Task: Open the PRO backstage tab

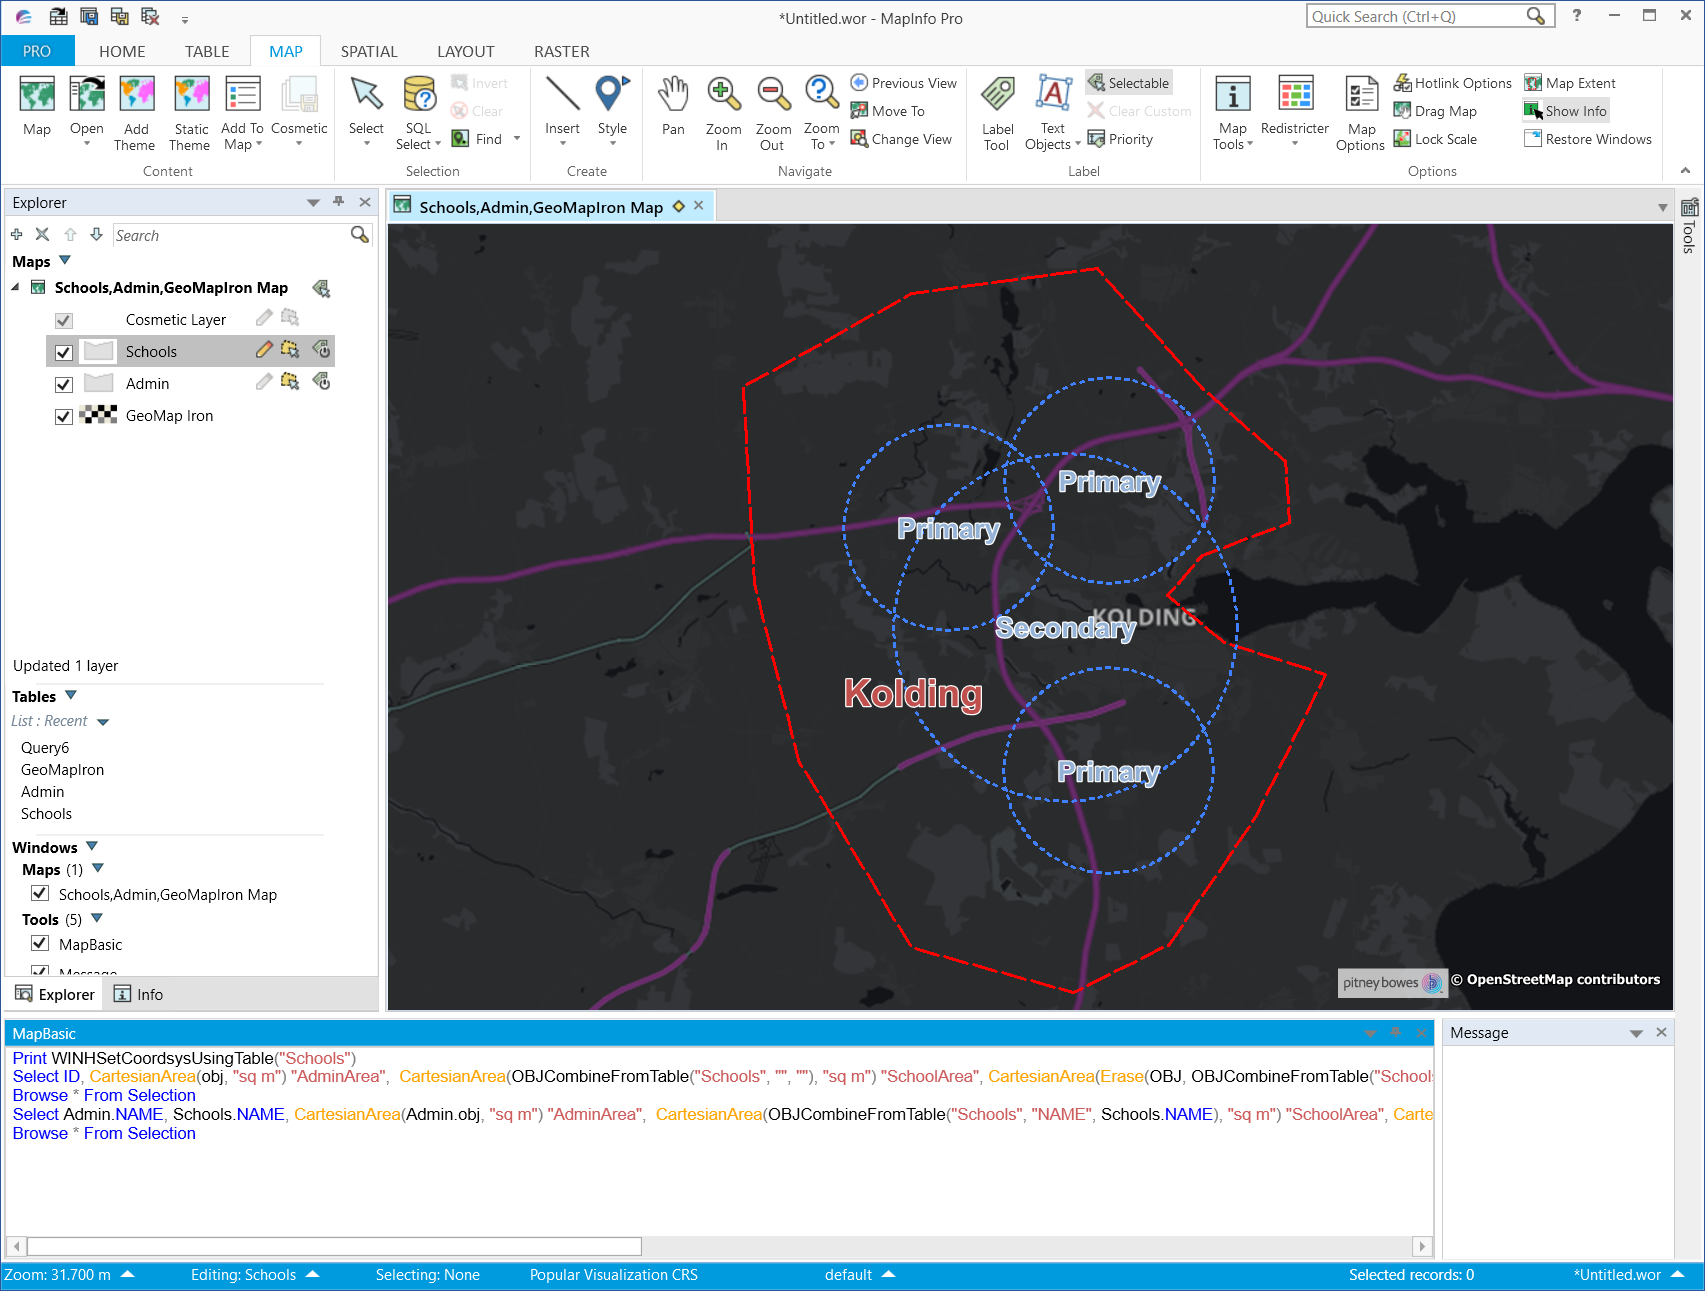Action: (x=37, y=51)
